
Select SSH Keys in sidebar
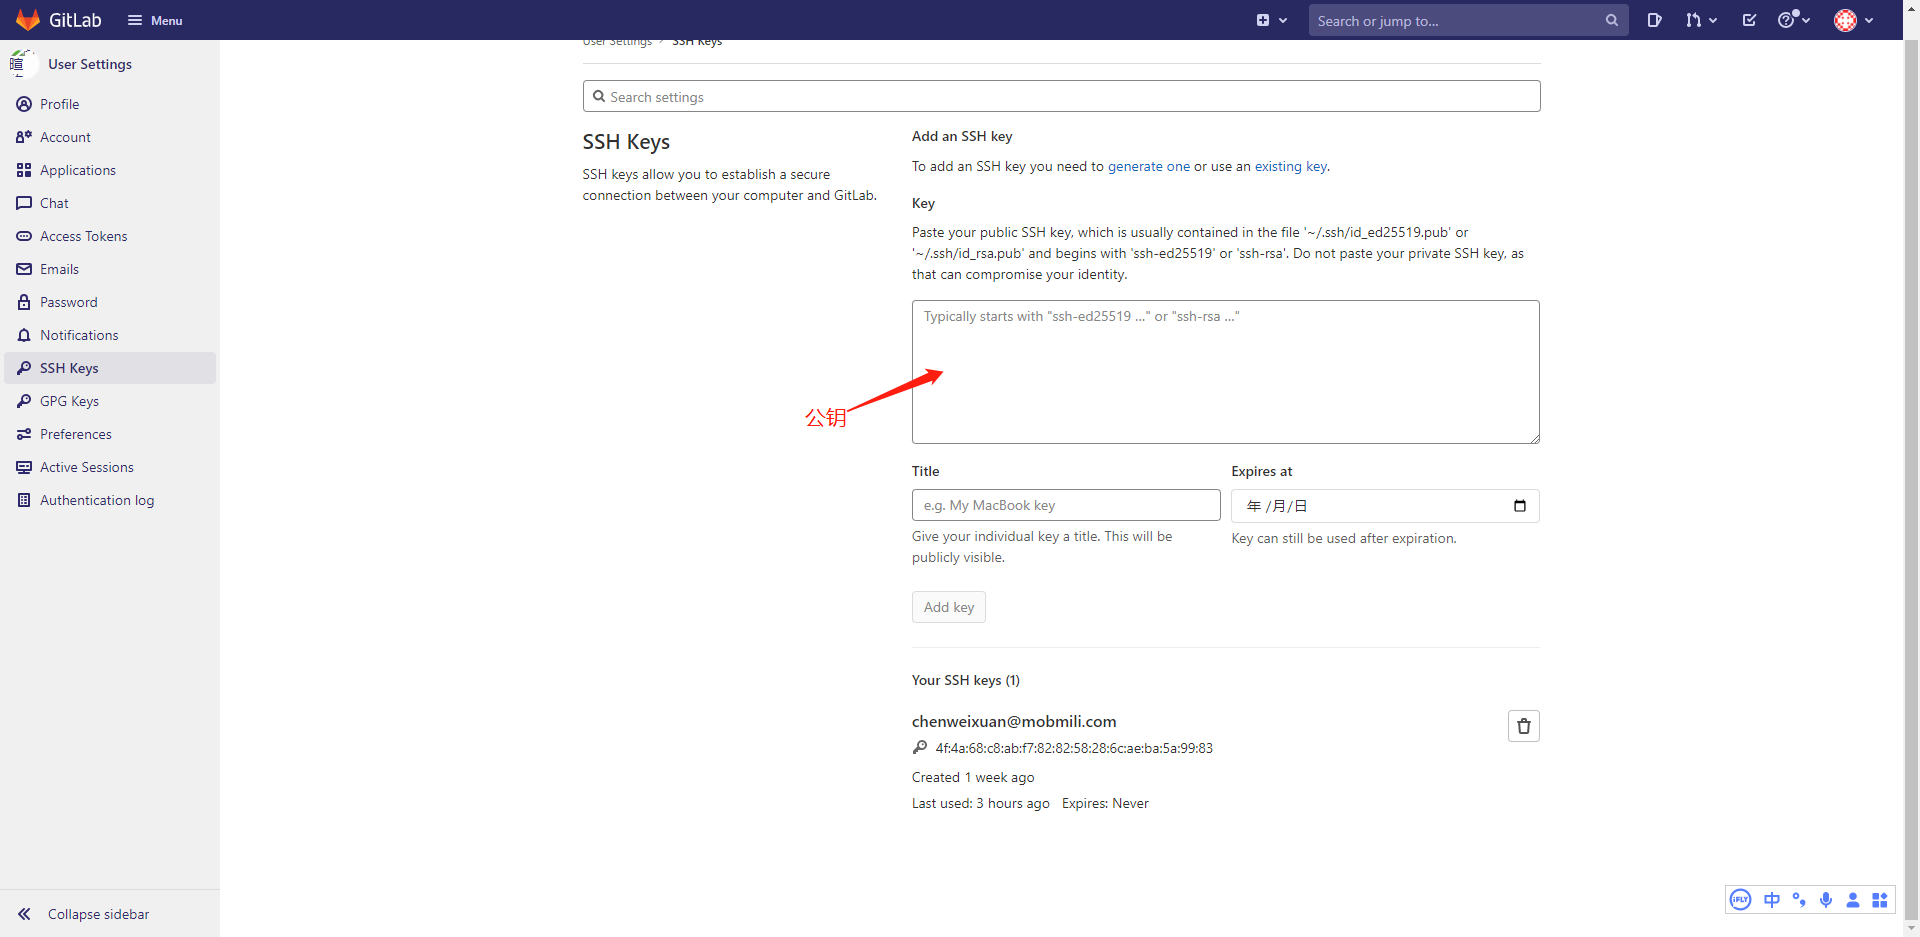[x=110, y=368]
